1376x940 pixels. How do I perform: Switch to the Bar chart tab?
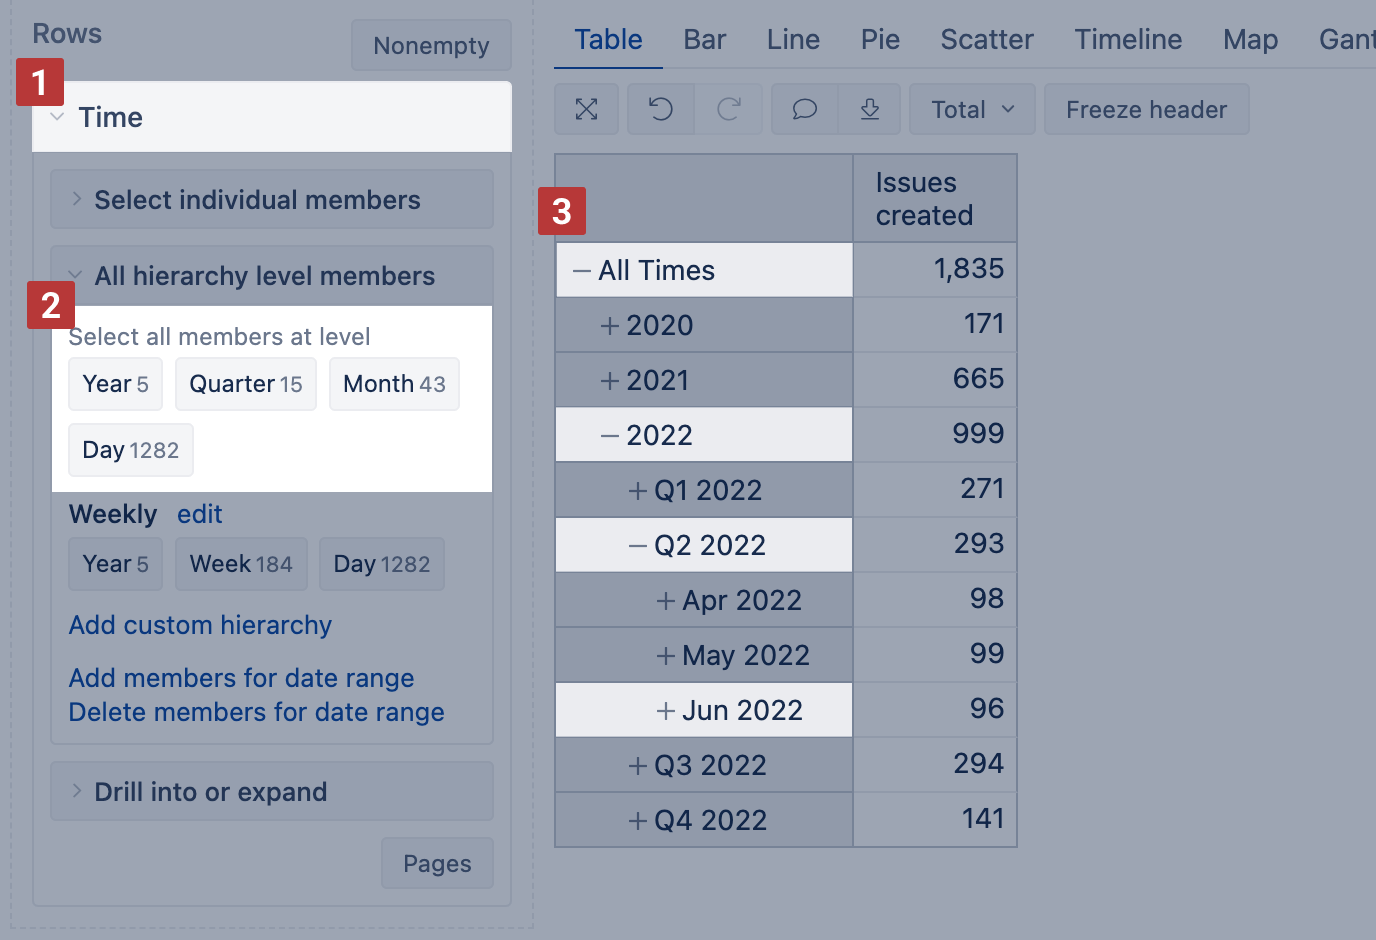click(x=704, y=40)
